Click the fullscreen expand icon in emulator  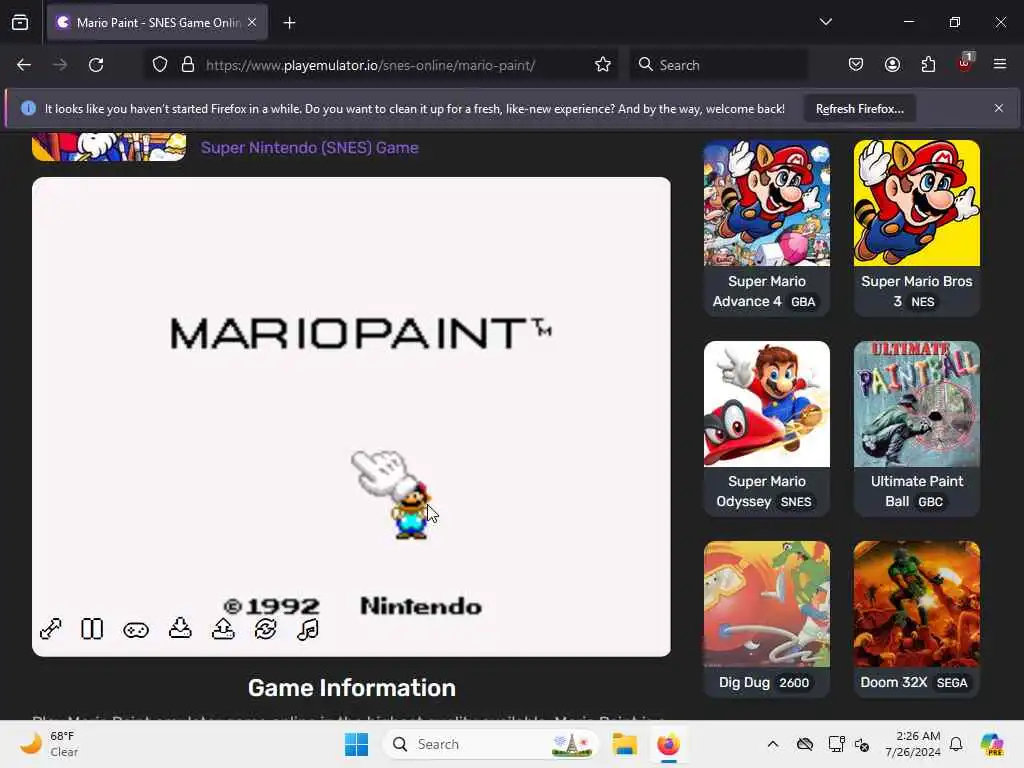50,629
